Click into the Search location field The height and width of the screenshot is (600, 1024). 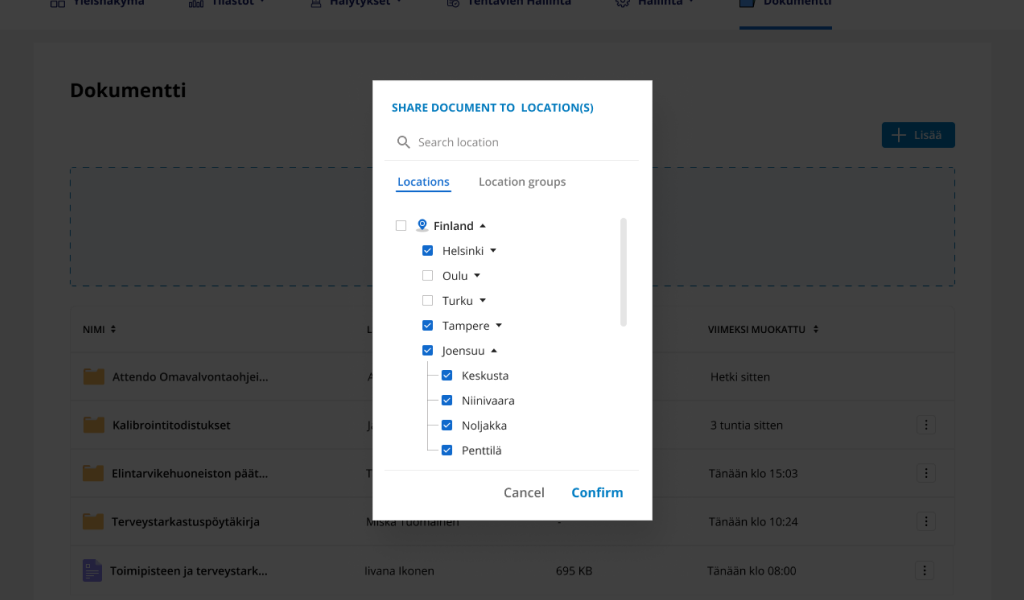click(x=511, y=142)
